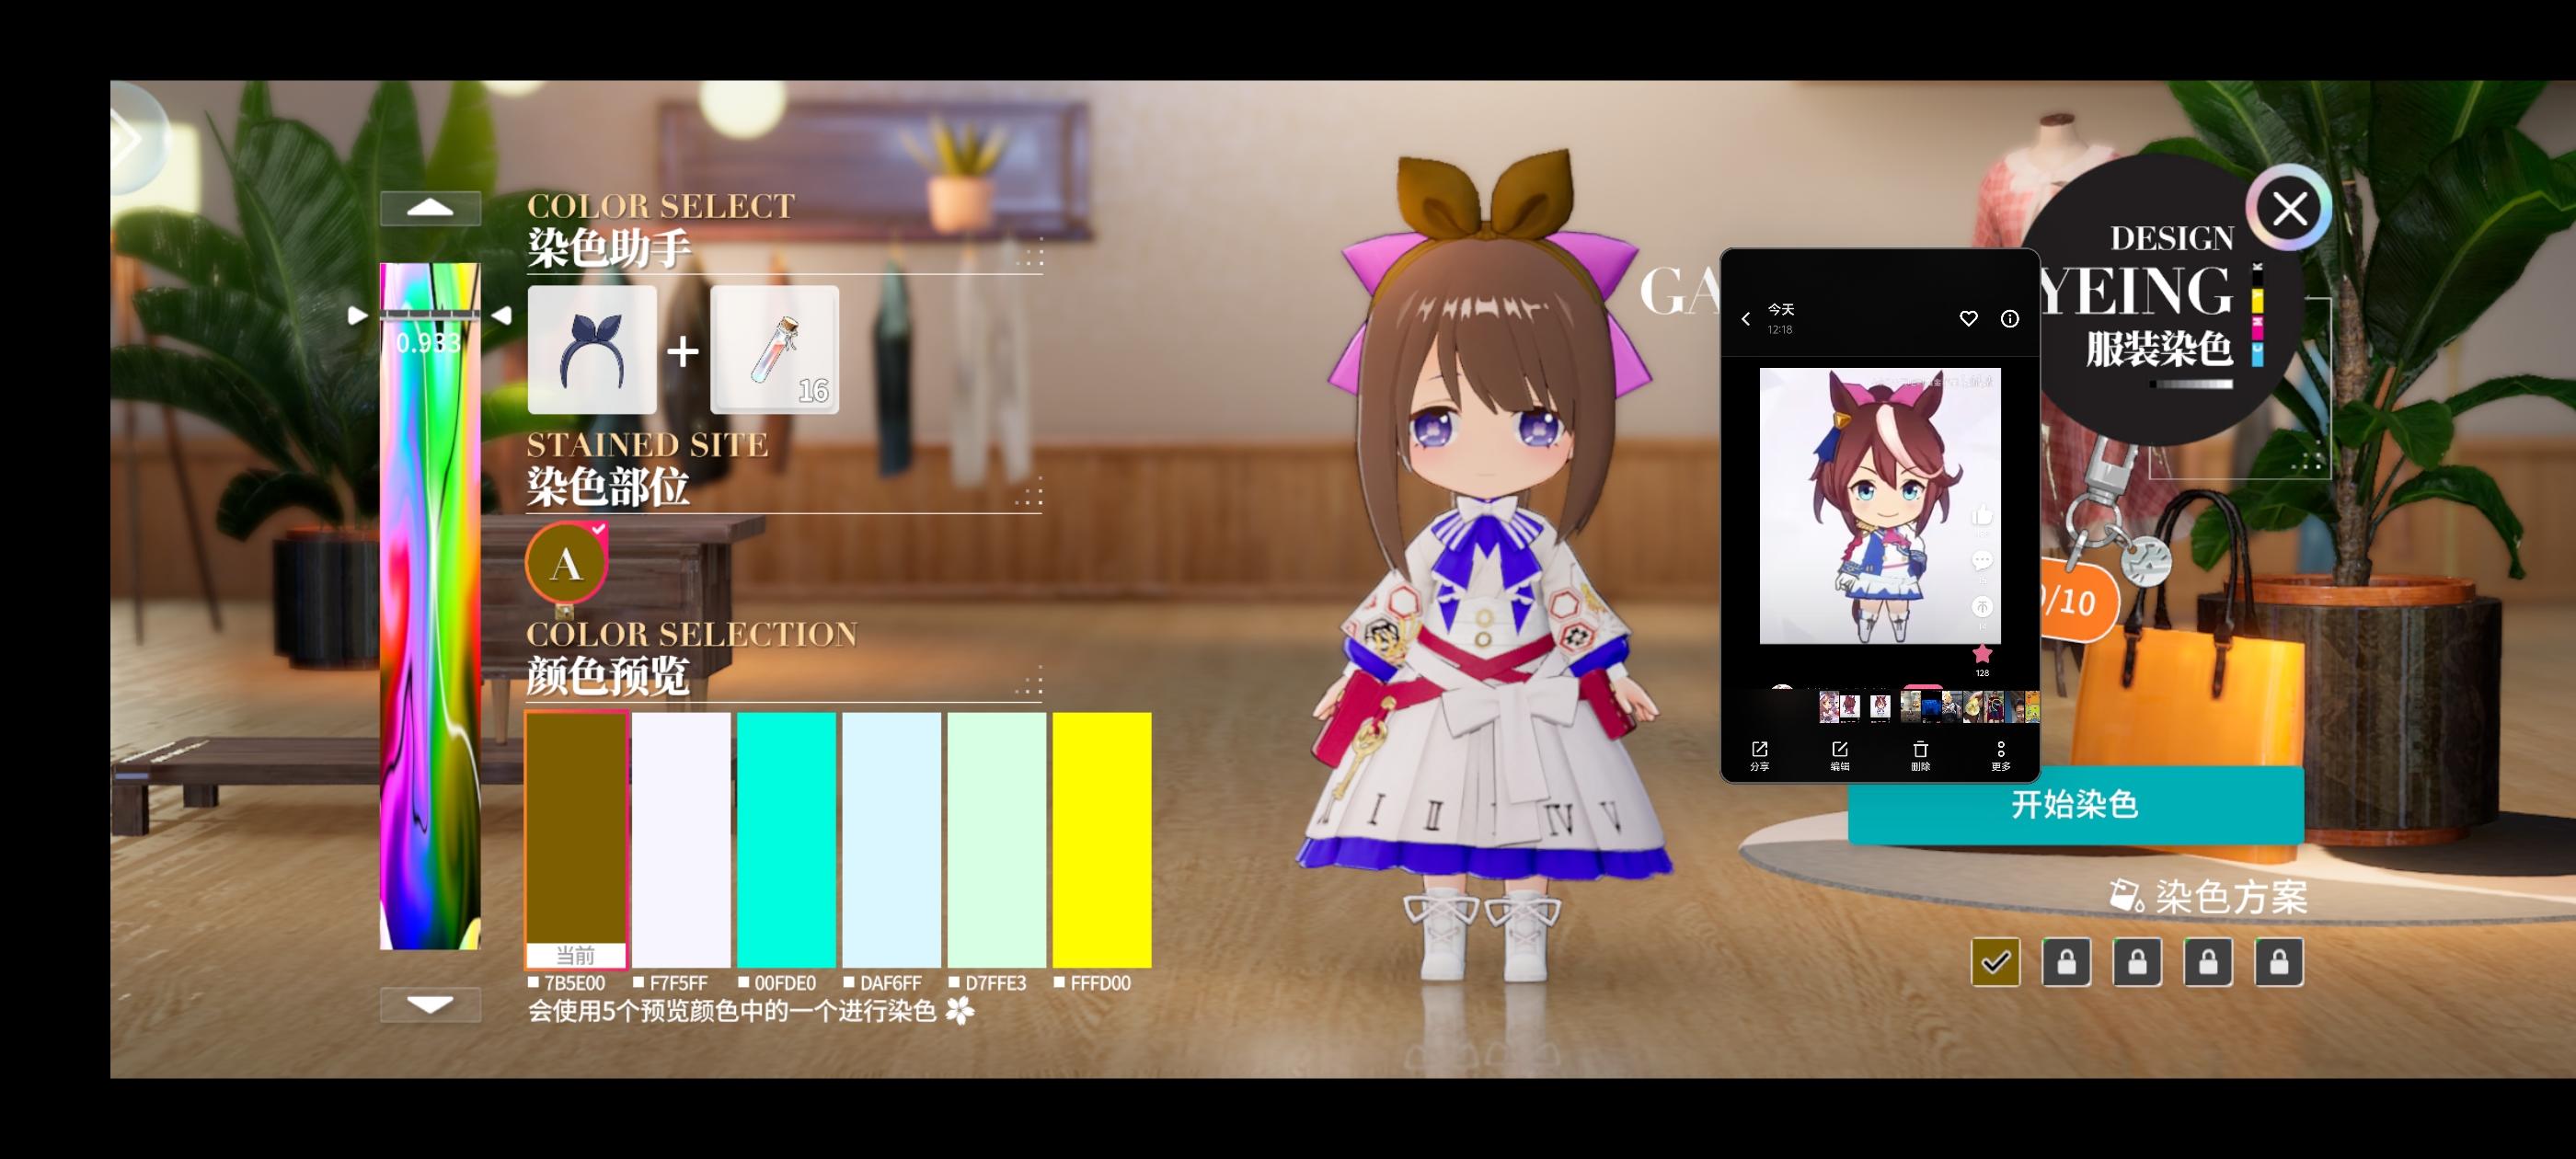This screenshot has height=1159, width=2576.
Task: Expand the side panel arrow at top-left
Action: 132,138
